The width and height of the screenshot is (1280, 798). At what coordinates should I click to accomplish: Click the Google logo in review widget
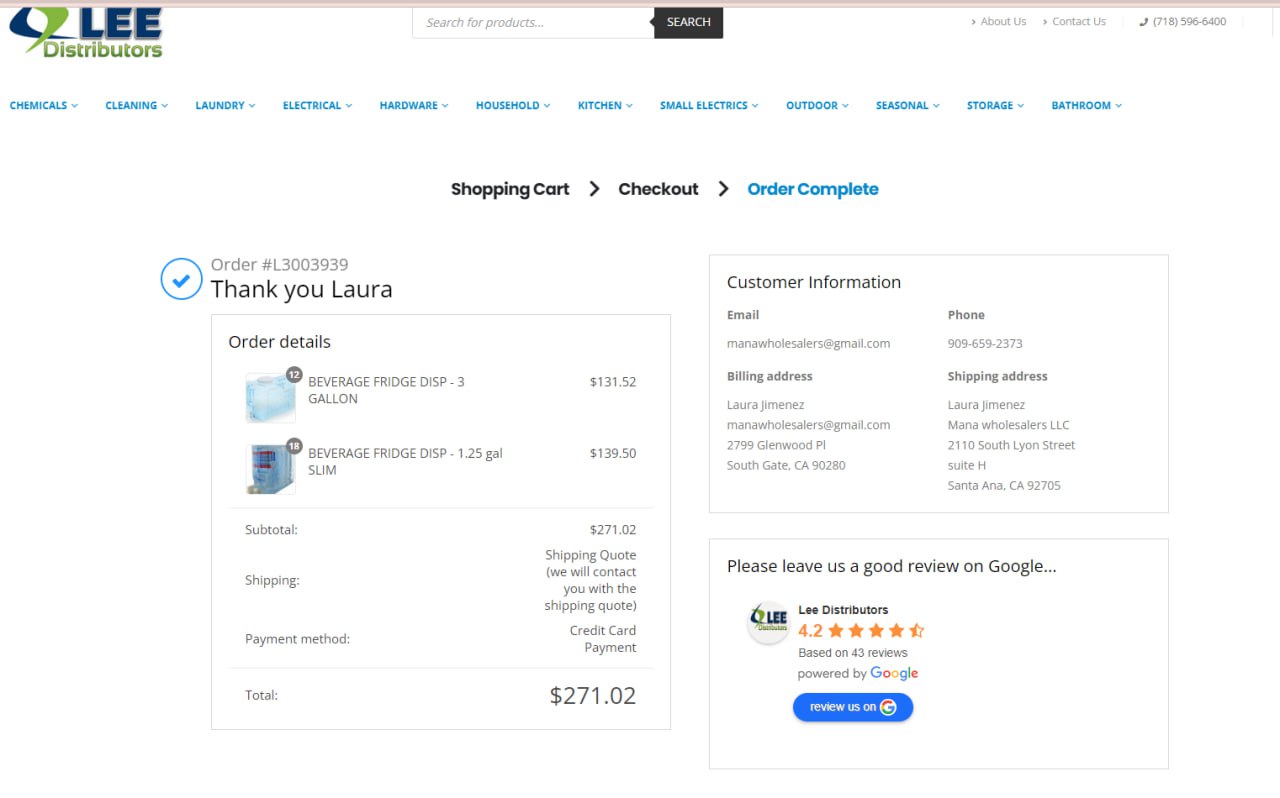894,673
